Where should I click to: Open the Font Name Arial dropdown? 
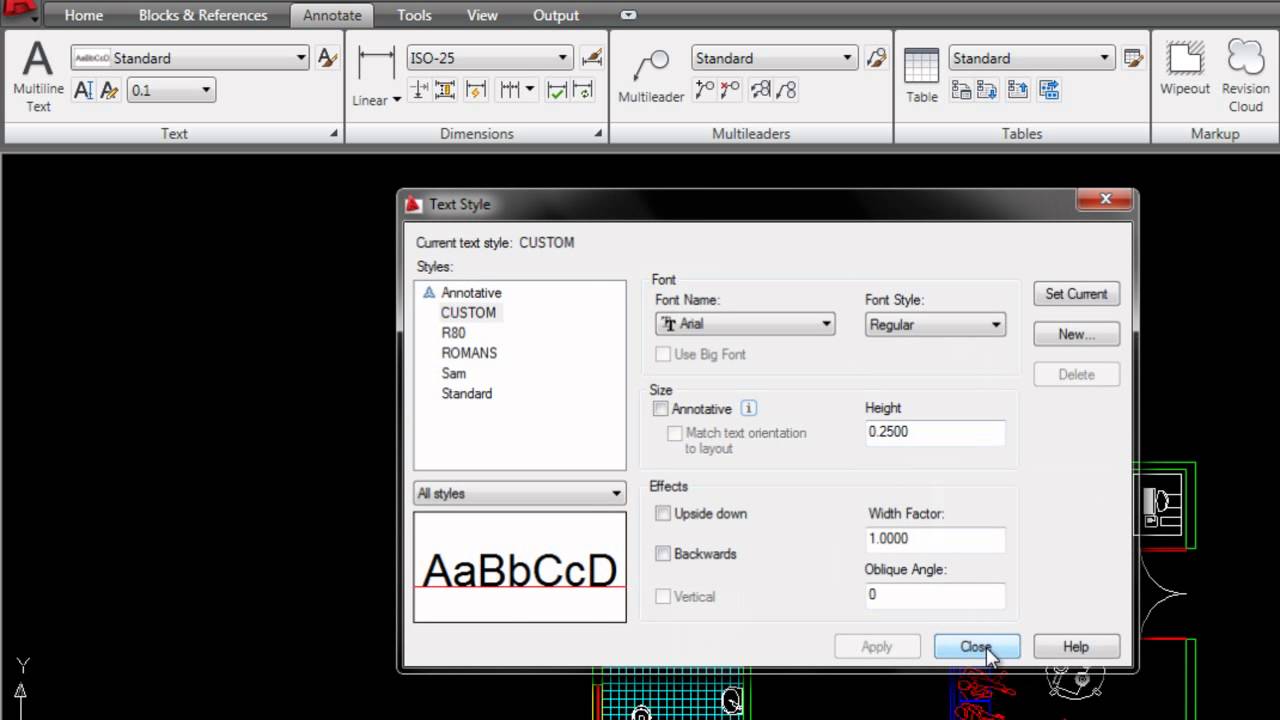point(745,324)
